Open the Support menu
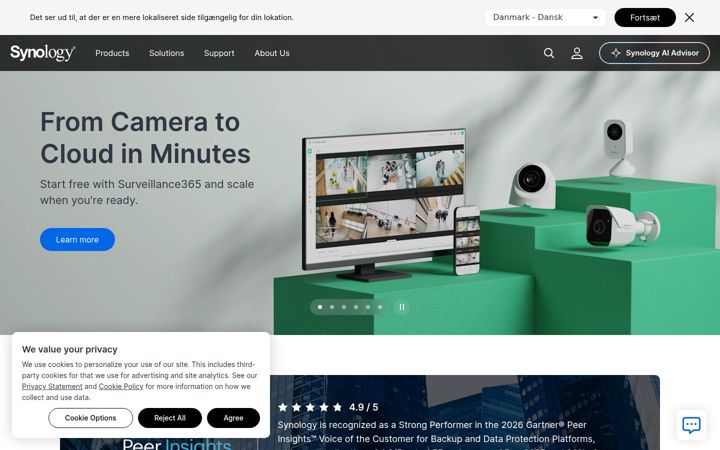This screenshot has height=450, width=720. (219, 53)
